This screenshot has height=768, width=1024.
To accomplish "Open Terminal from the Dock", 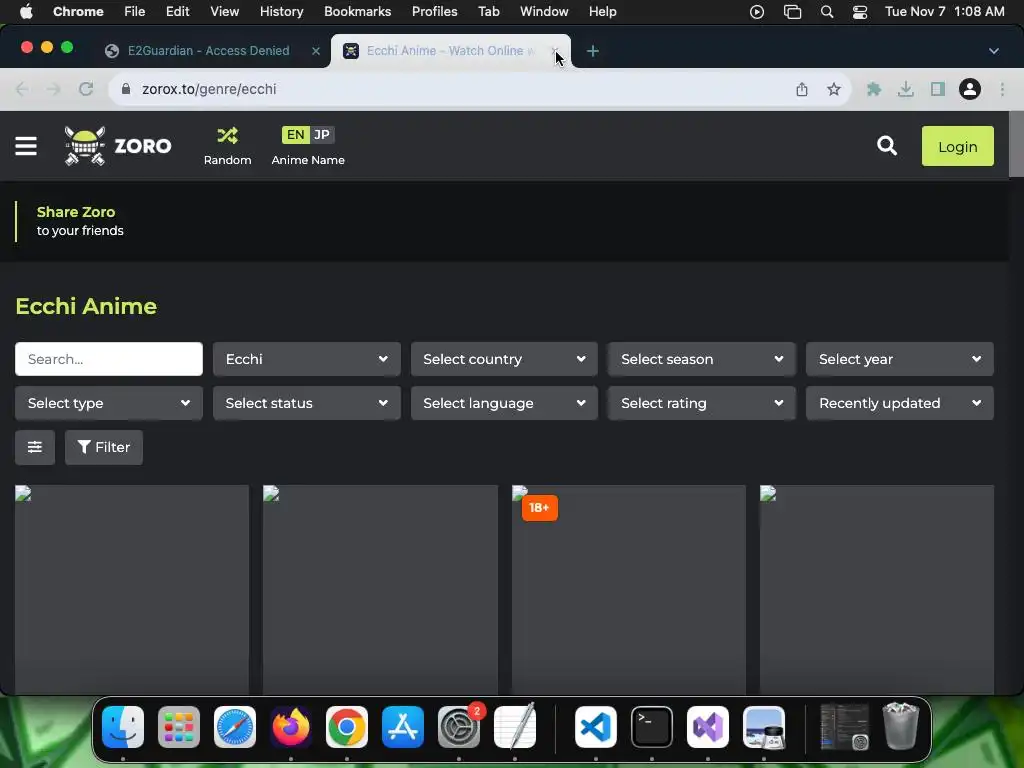I will pos(652,727).
